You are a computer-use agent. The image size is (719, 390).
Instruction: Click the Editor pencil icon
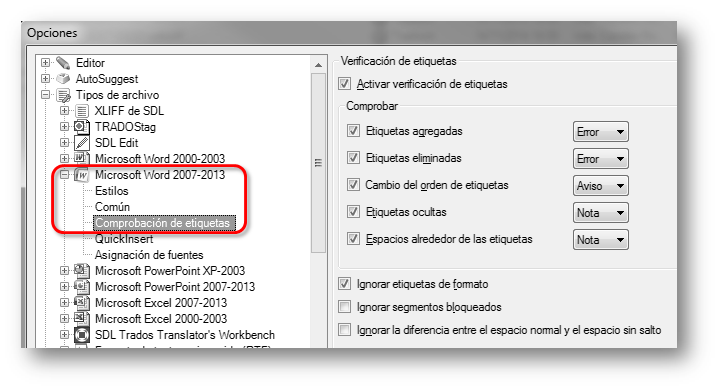pyautogui.click(x=63, y=63)
